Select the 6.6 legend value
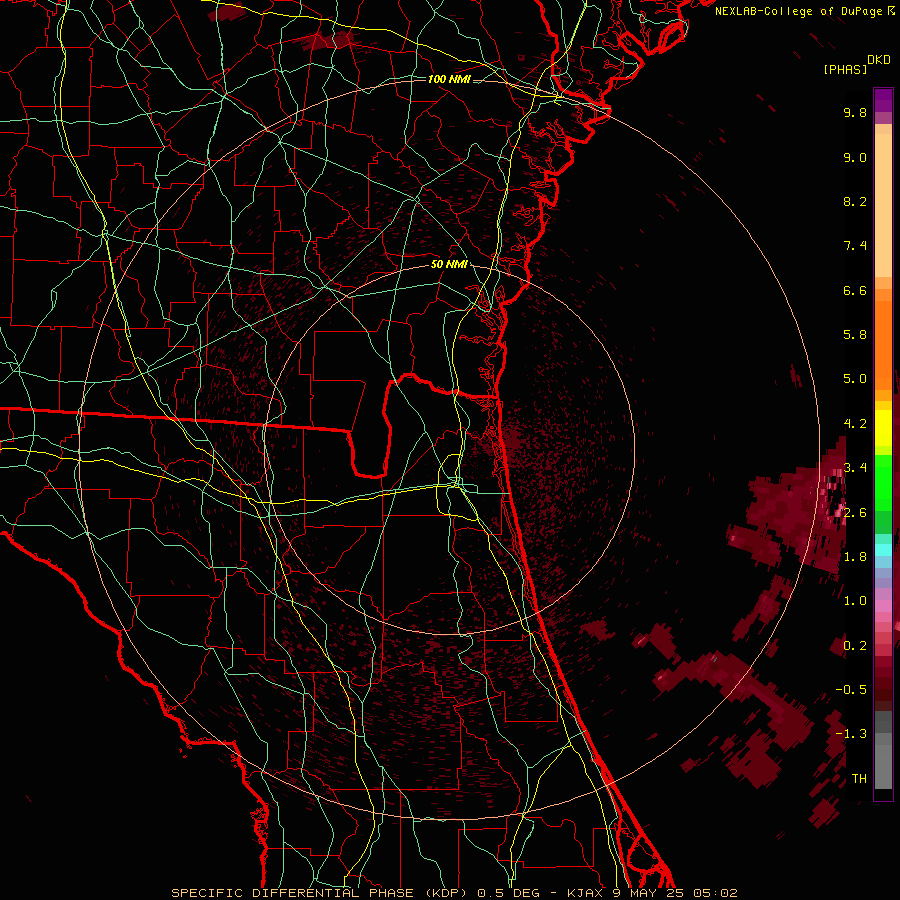Viewport: 900px width, 900px height. (855, 290)
